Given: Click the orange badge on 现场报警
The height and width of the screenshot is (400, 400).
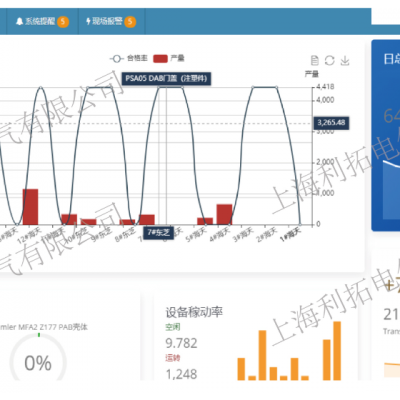Looking at the screenshot, I should point(130,22).
